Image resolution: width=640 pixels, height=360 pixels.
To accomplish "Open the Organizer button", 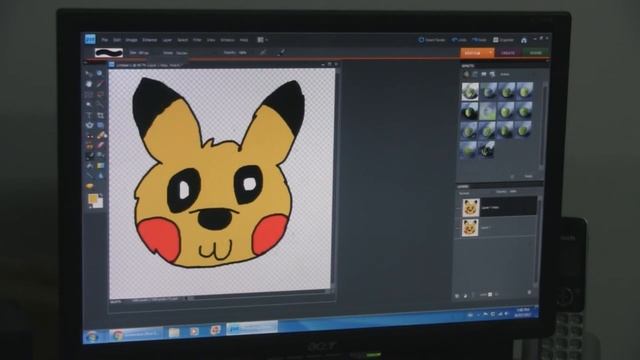I will click(x=503, y=40).
